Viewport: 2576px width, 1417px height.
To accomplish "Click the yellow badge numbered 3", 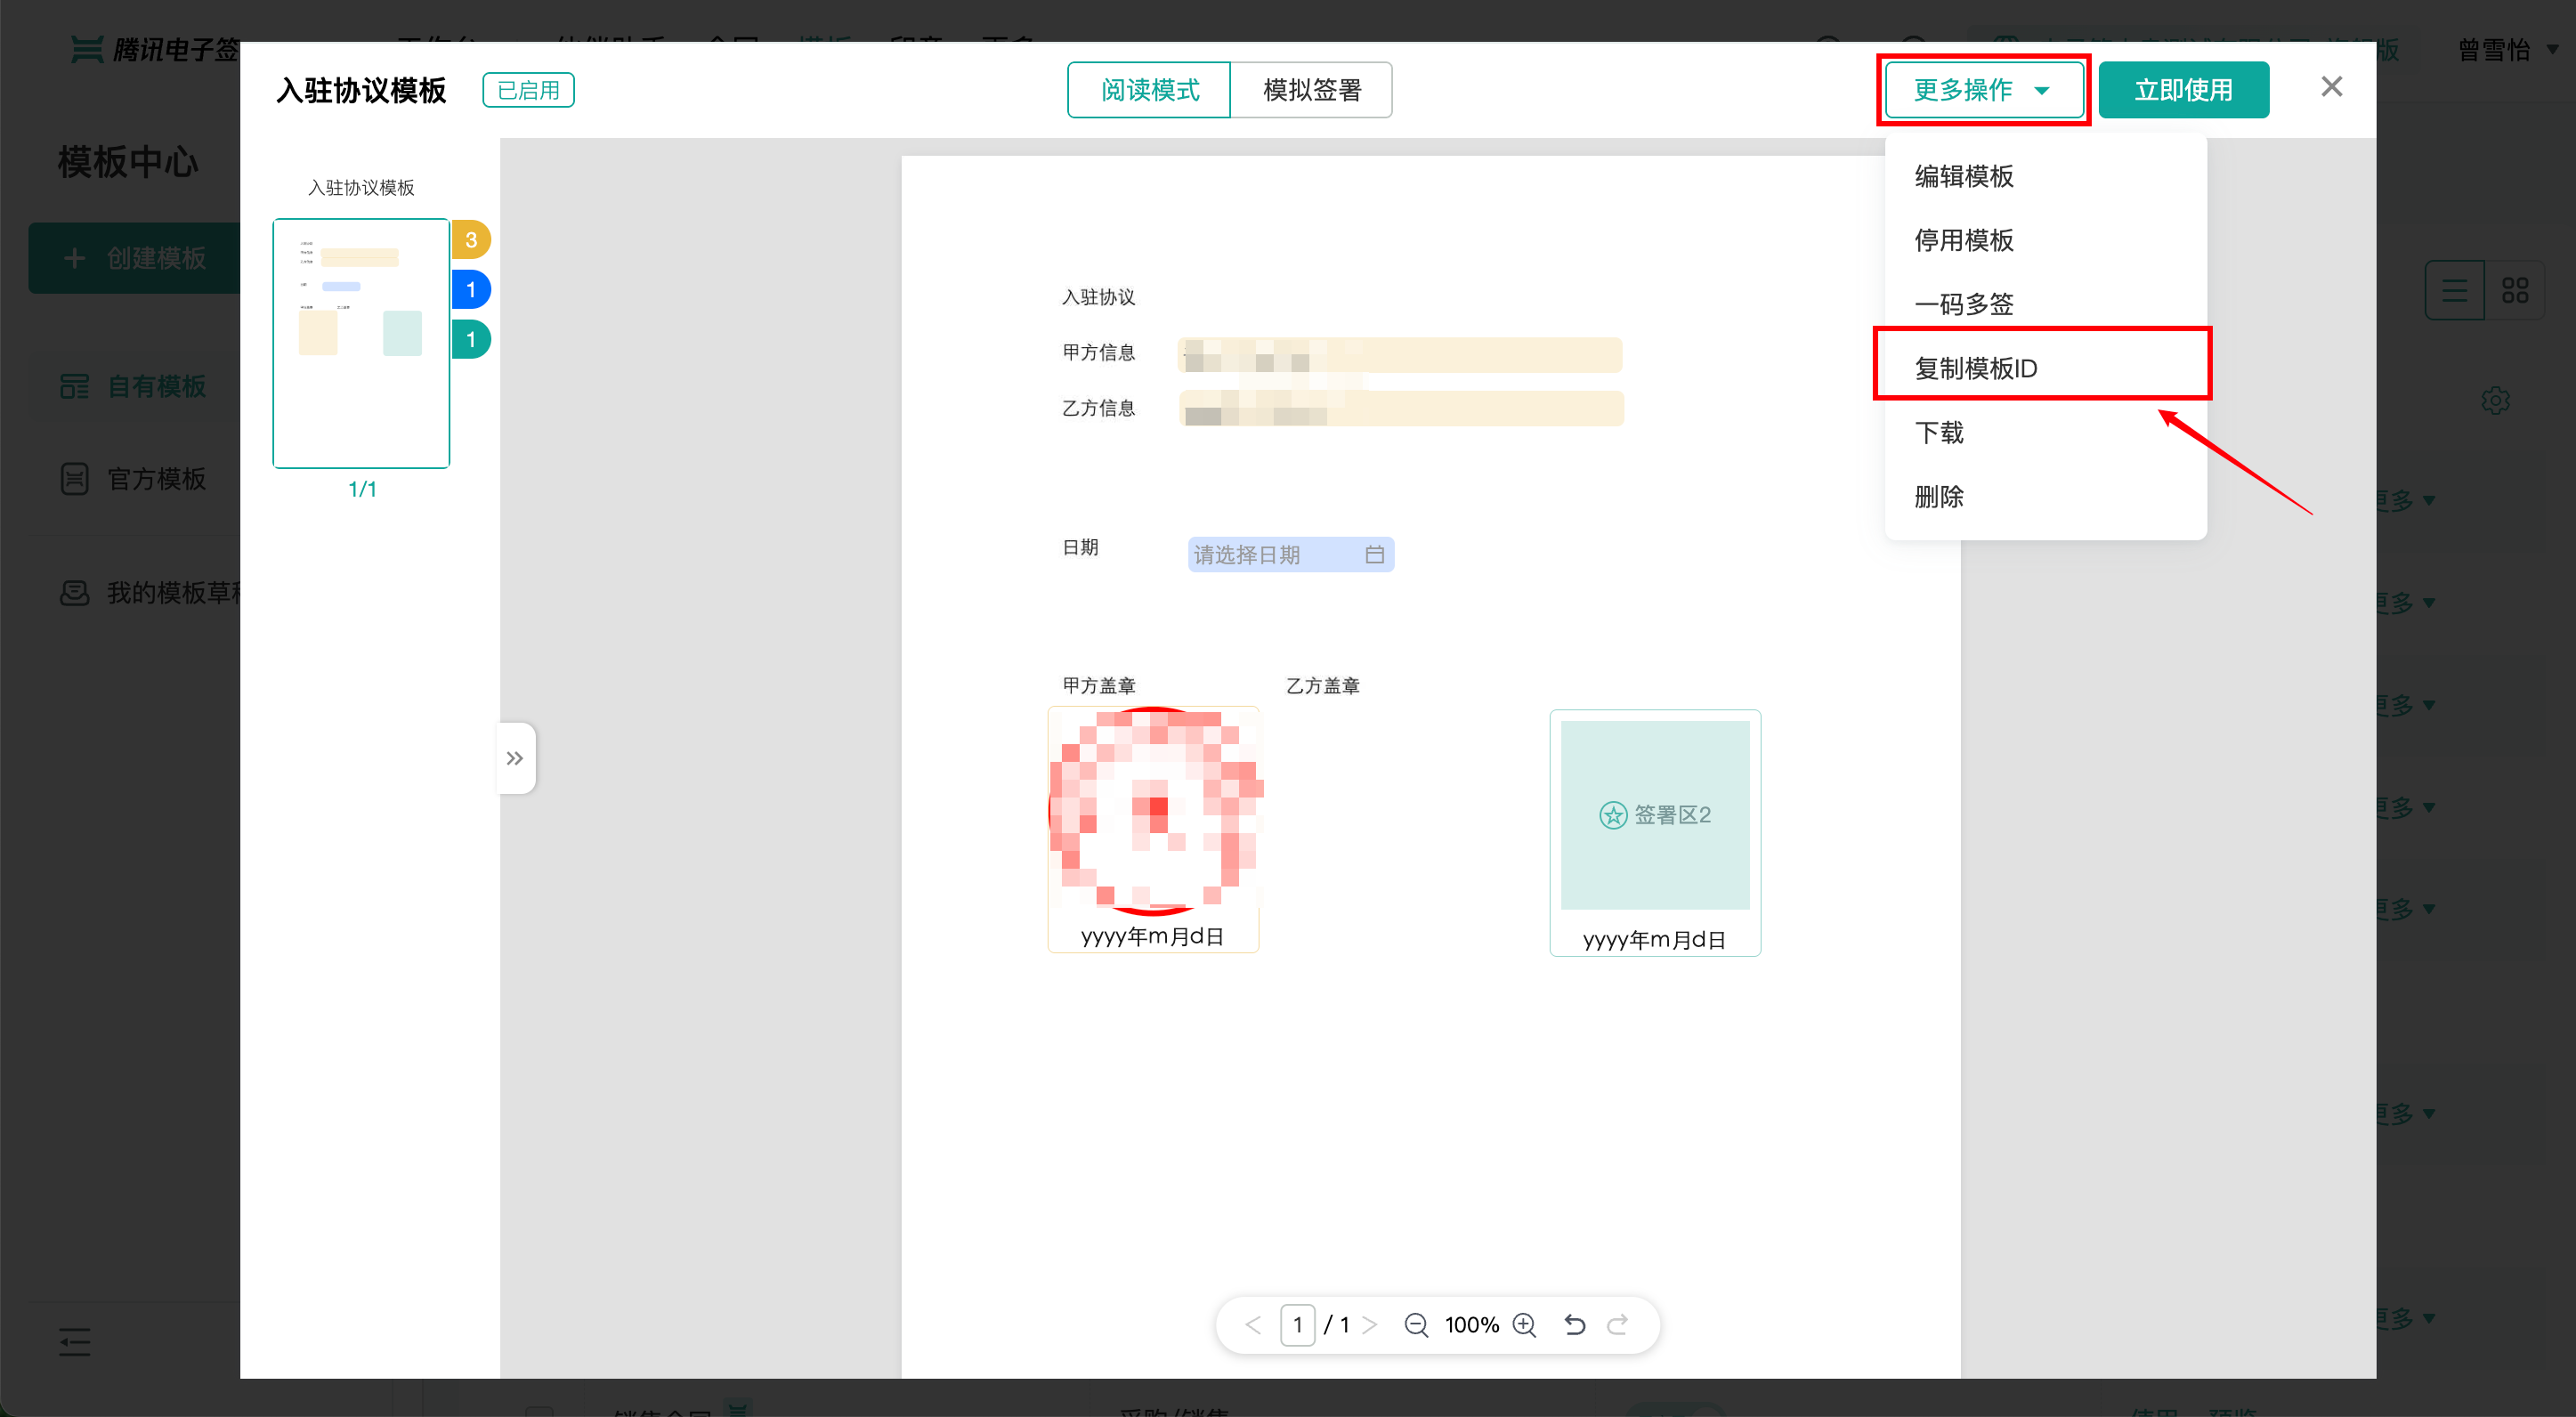I will click(471, 240).
